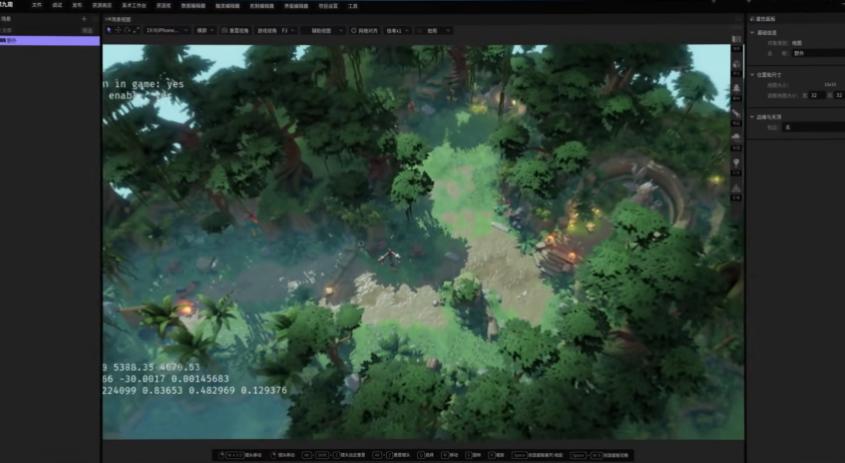
Task: Select the diagonal slope brush tool icon
Action: pyautogui.click(x=736, y=115)
